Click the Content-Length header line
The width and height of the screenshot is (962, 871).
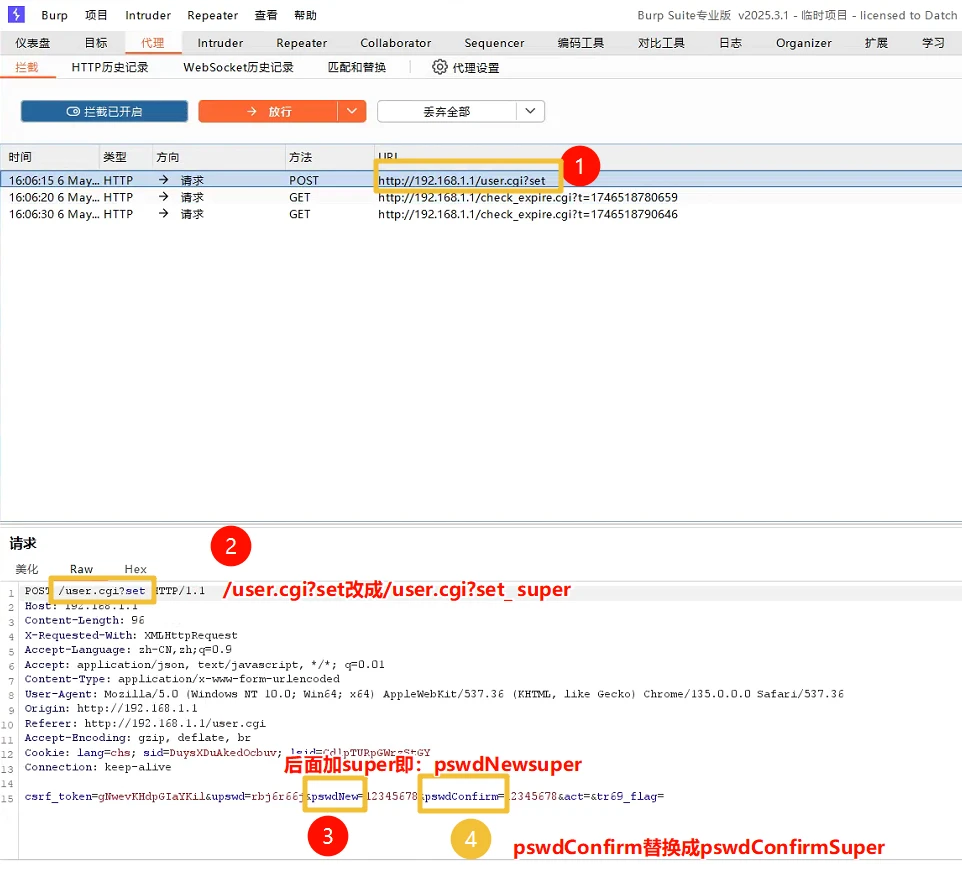[85, 620]
